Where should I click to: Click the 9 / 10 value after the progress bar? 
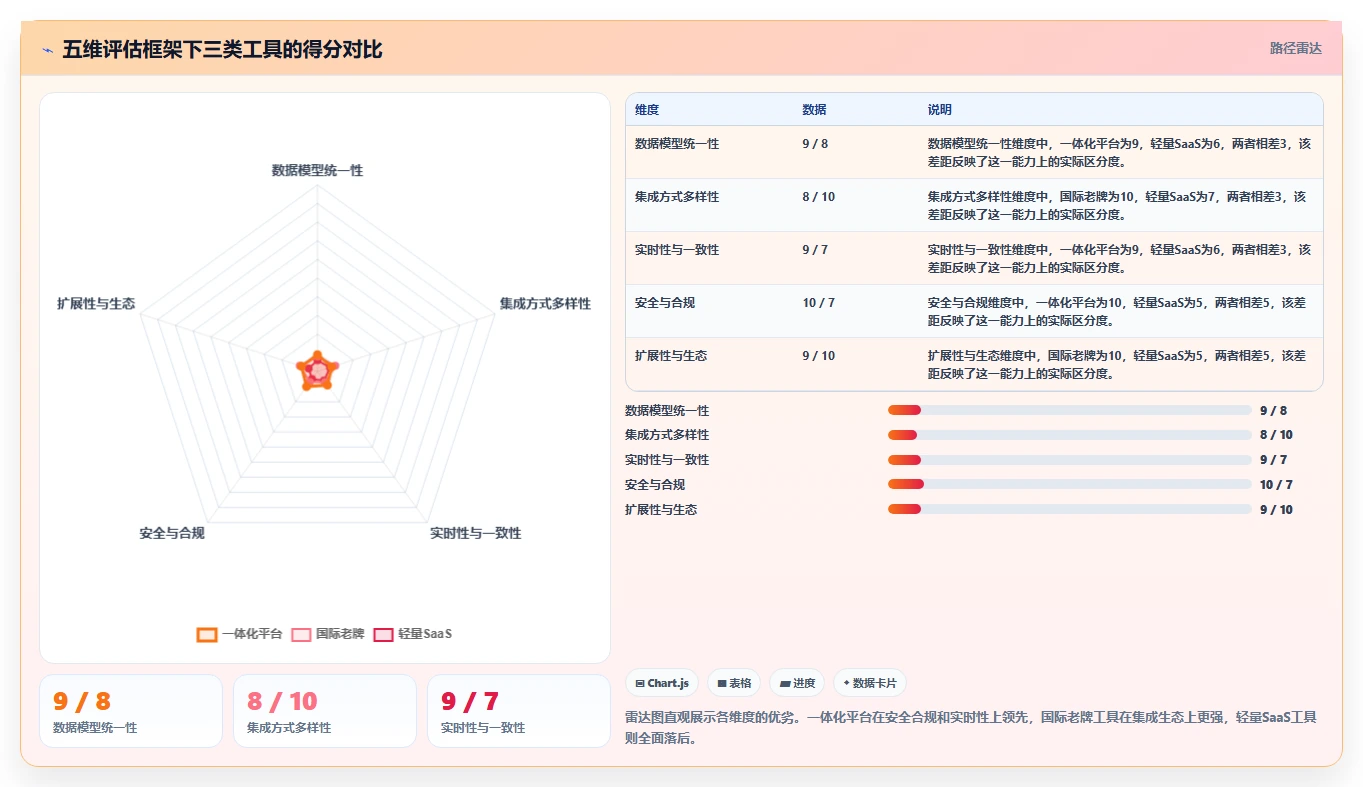[1276, 510]
